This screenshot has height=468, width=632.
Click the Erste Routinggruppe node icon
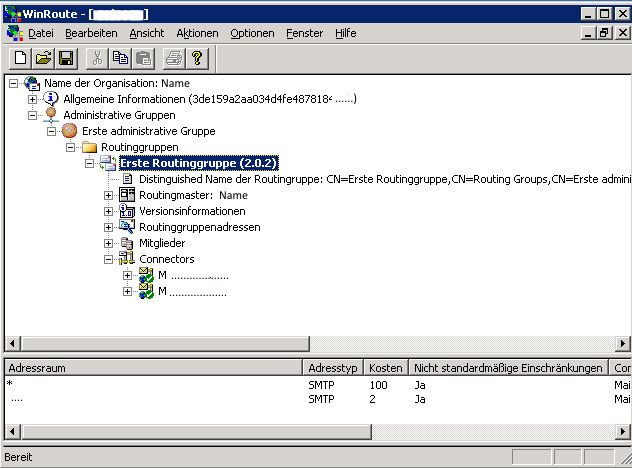click(108, 163)
